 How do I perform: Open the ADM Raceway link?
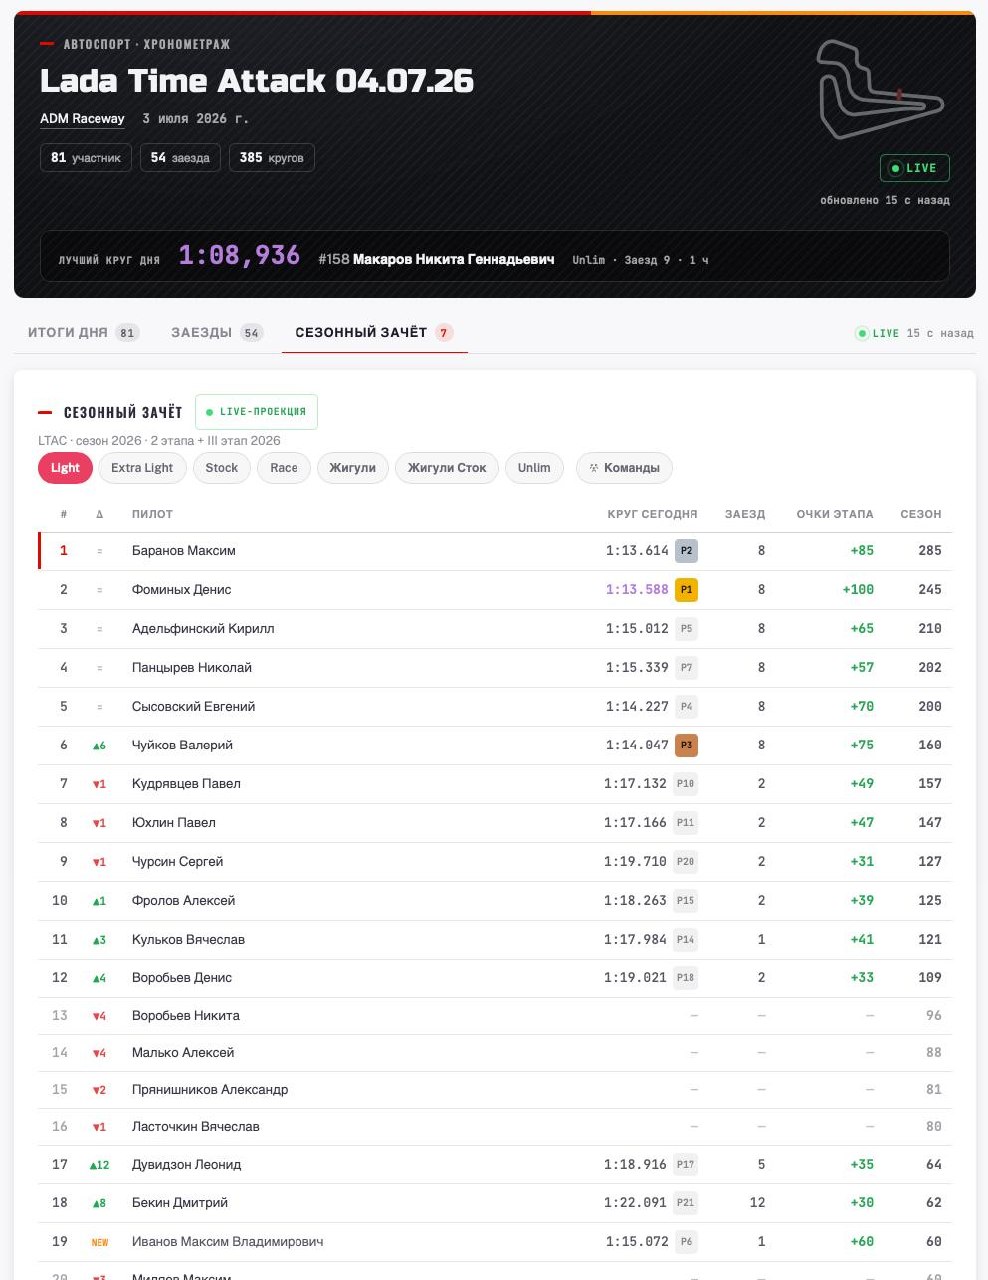(x=82, y=118)
